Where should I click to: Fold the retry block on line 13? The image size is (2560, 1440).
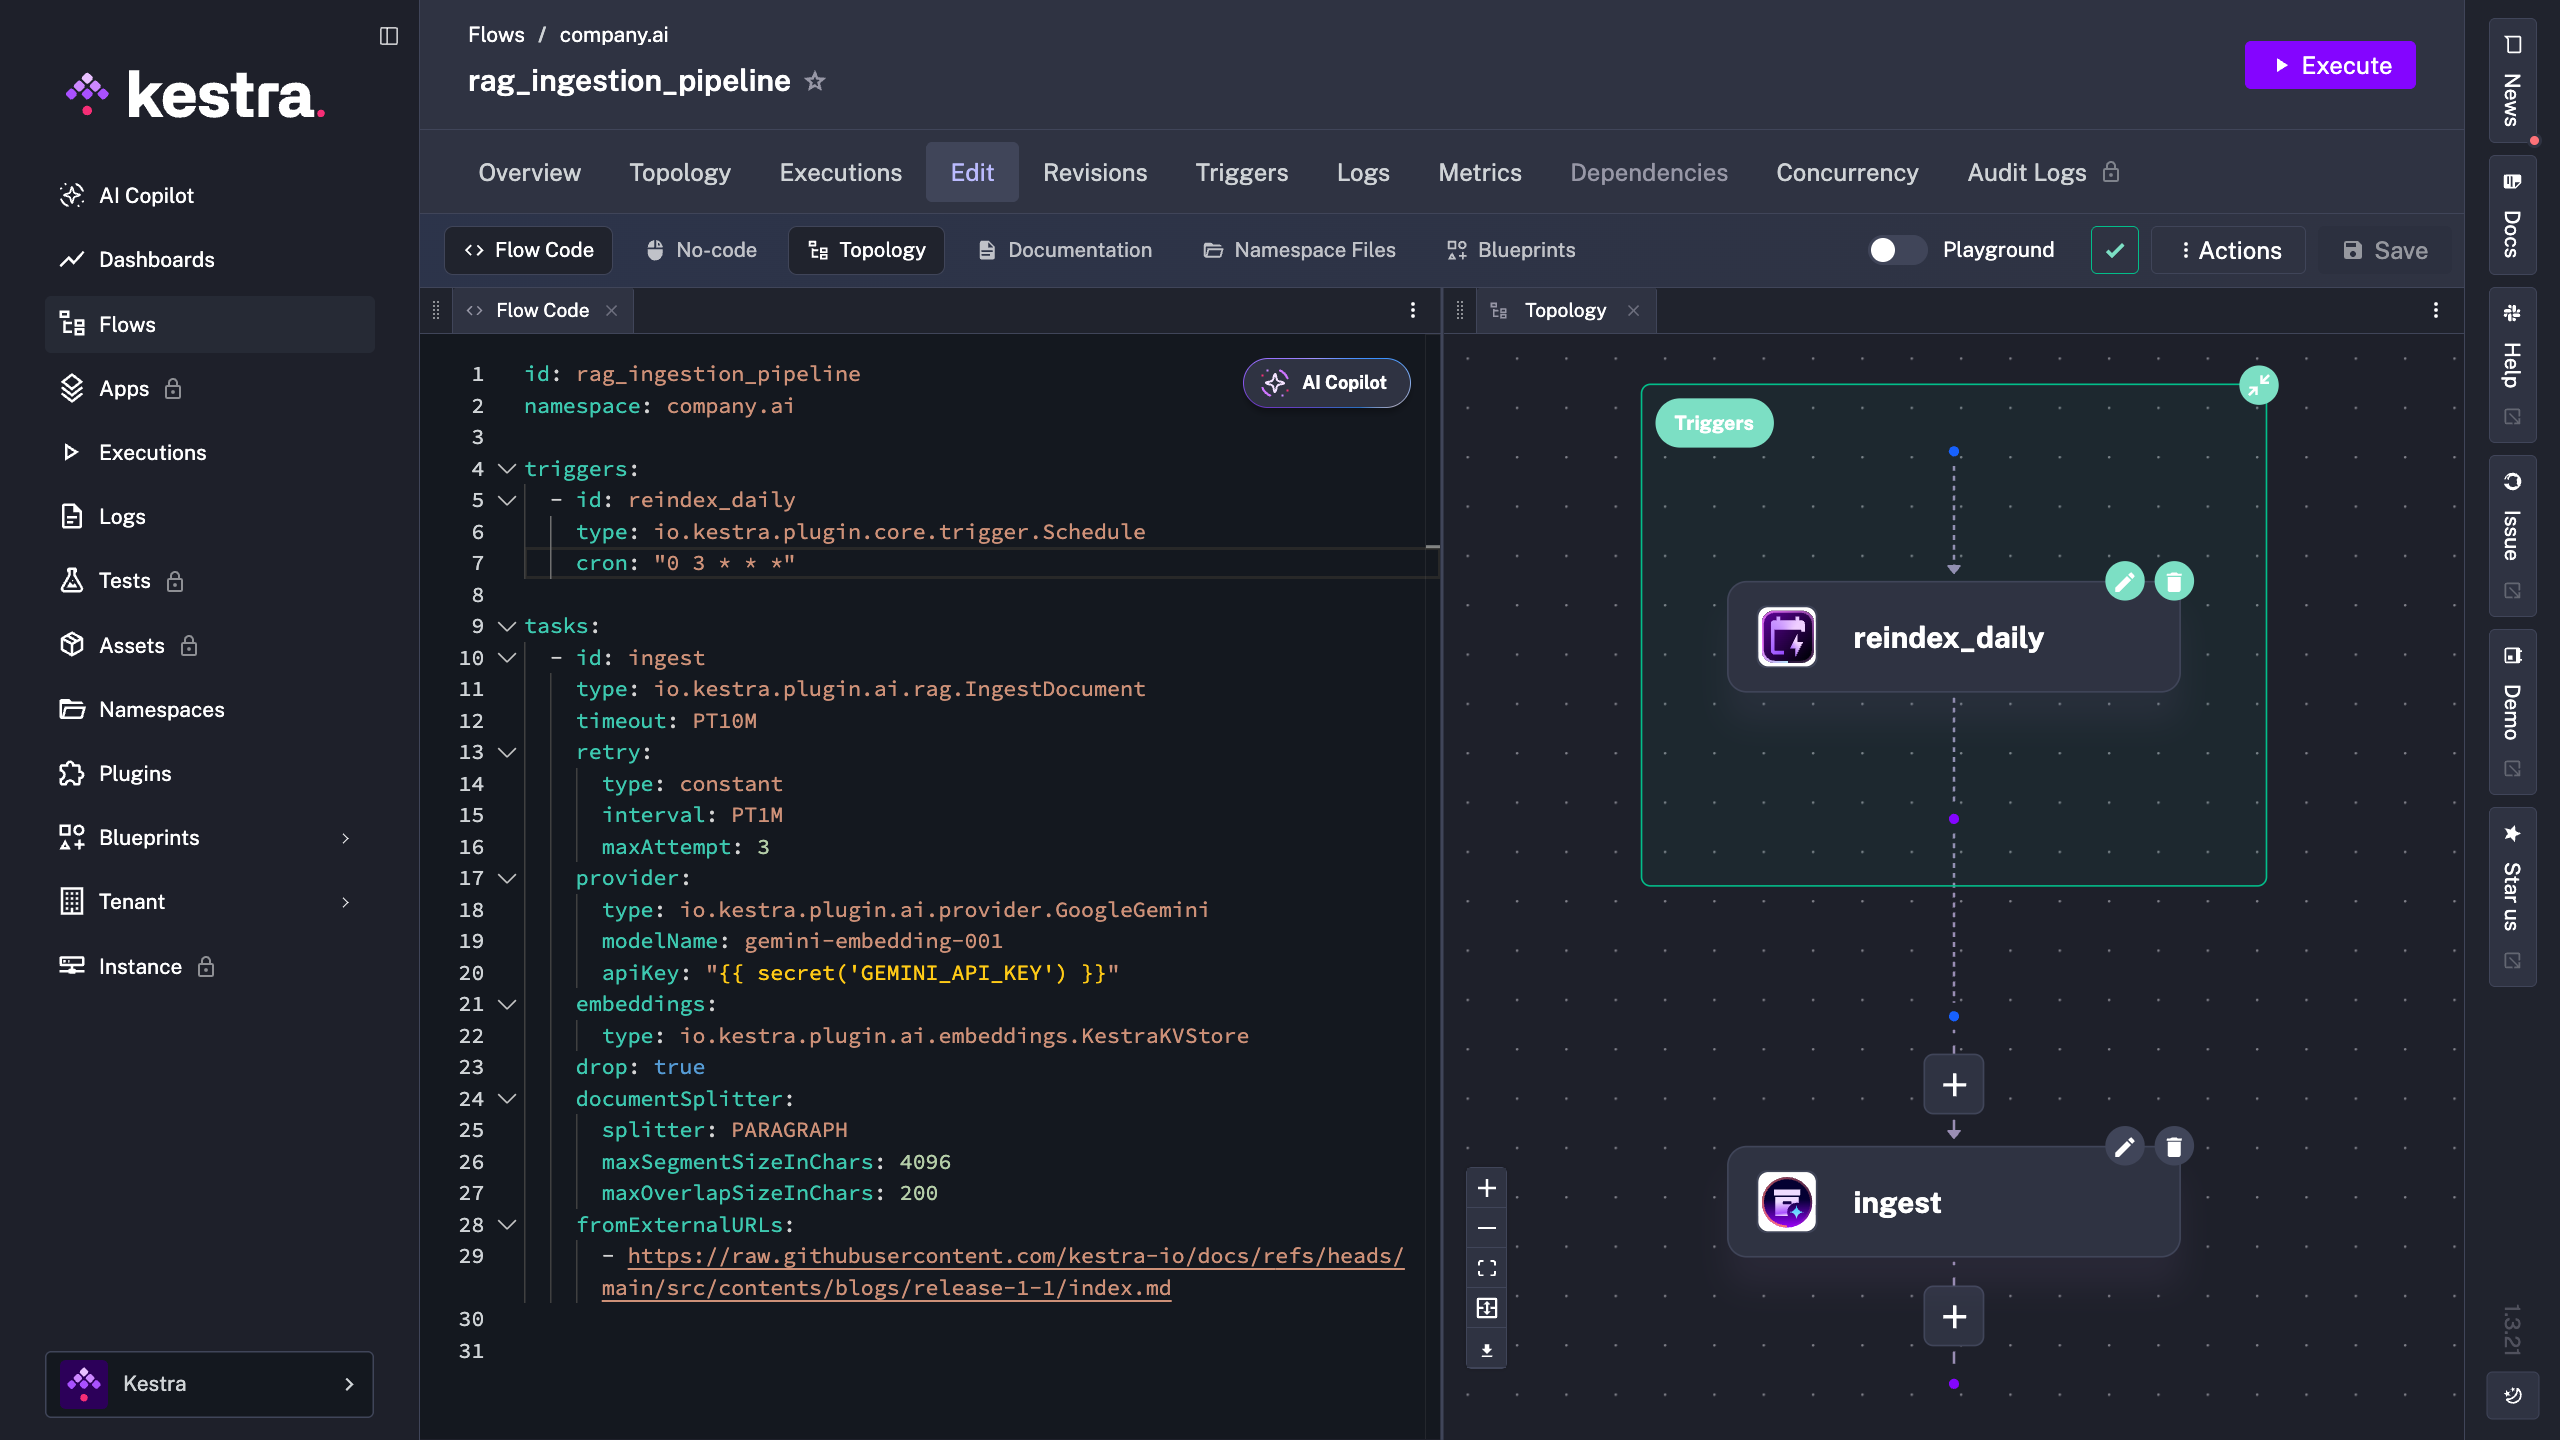507,752
